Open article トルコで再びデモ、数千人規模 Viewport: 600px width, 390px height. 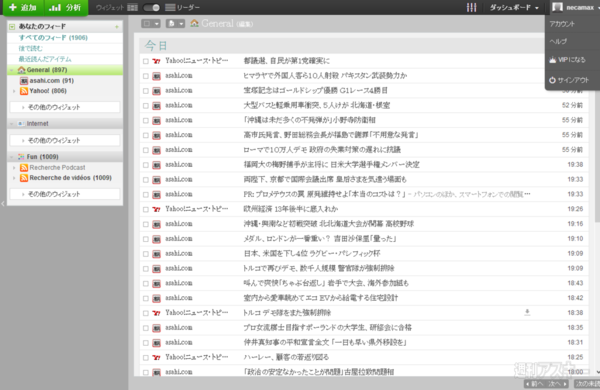tap(319, 268)
